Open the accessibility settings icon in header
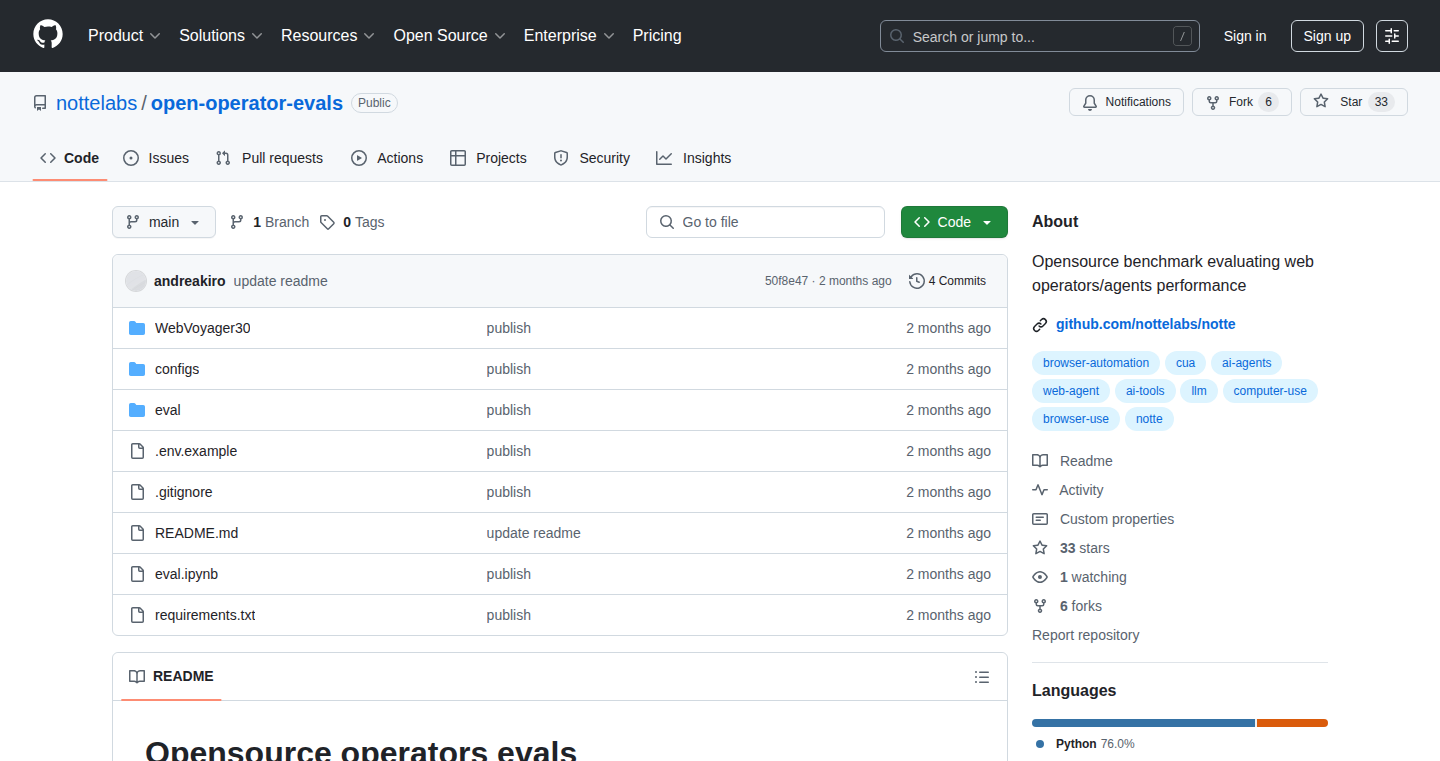Image resolution: width=1440 pixels, height=761 pixels. tap(1391, 36)
